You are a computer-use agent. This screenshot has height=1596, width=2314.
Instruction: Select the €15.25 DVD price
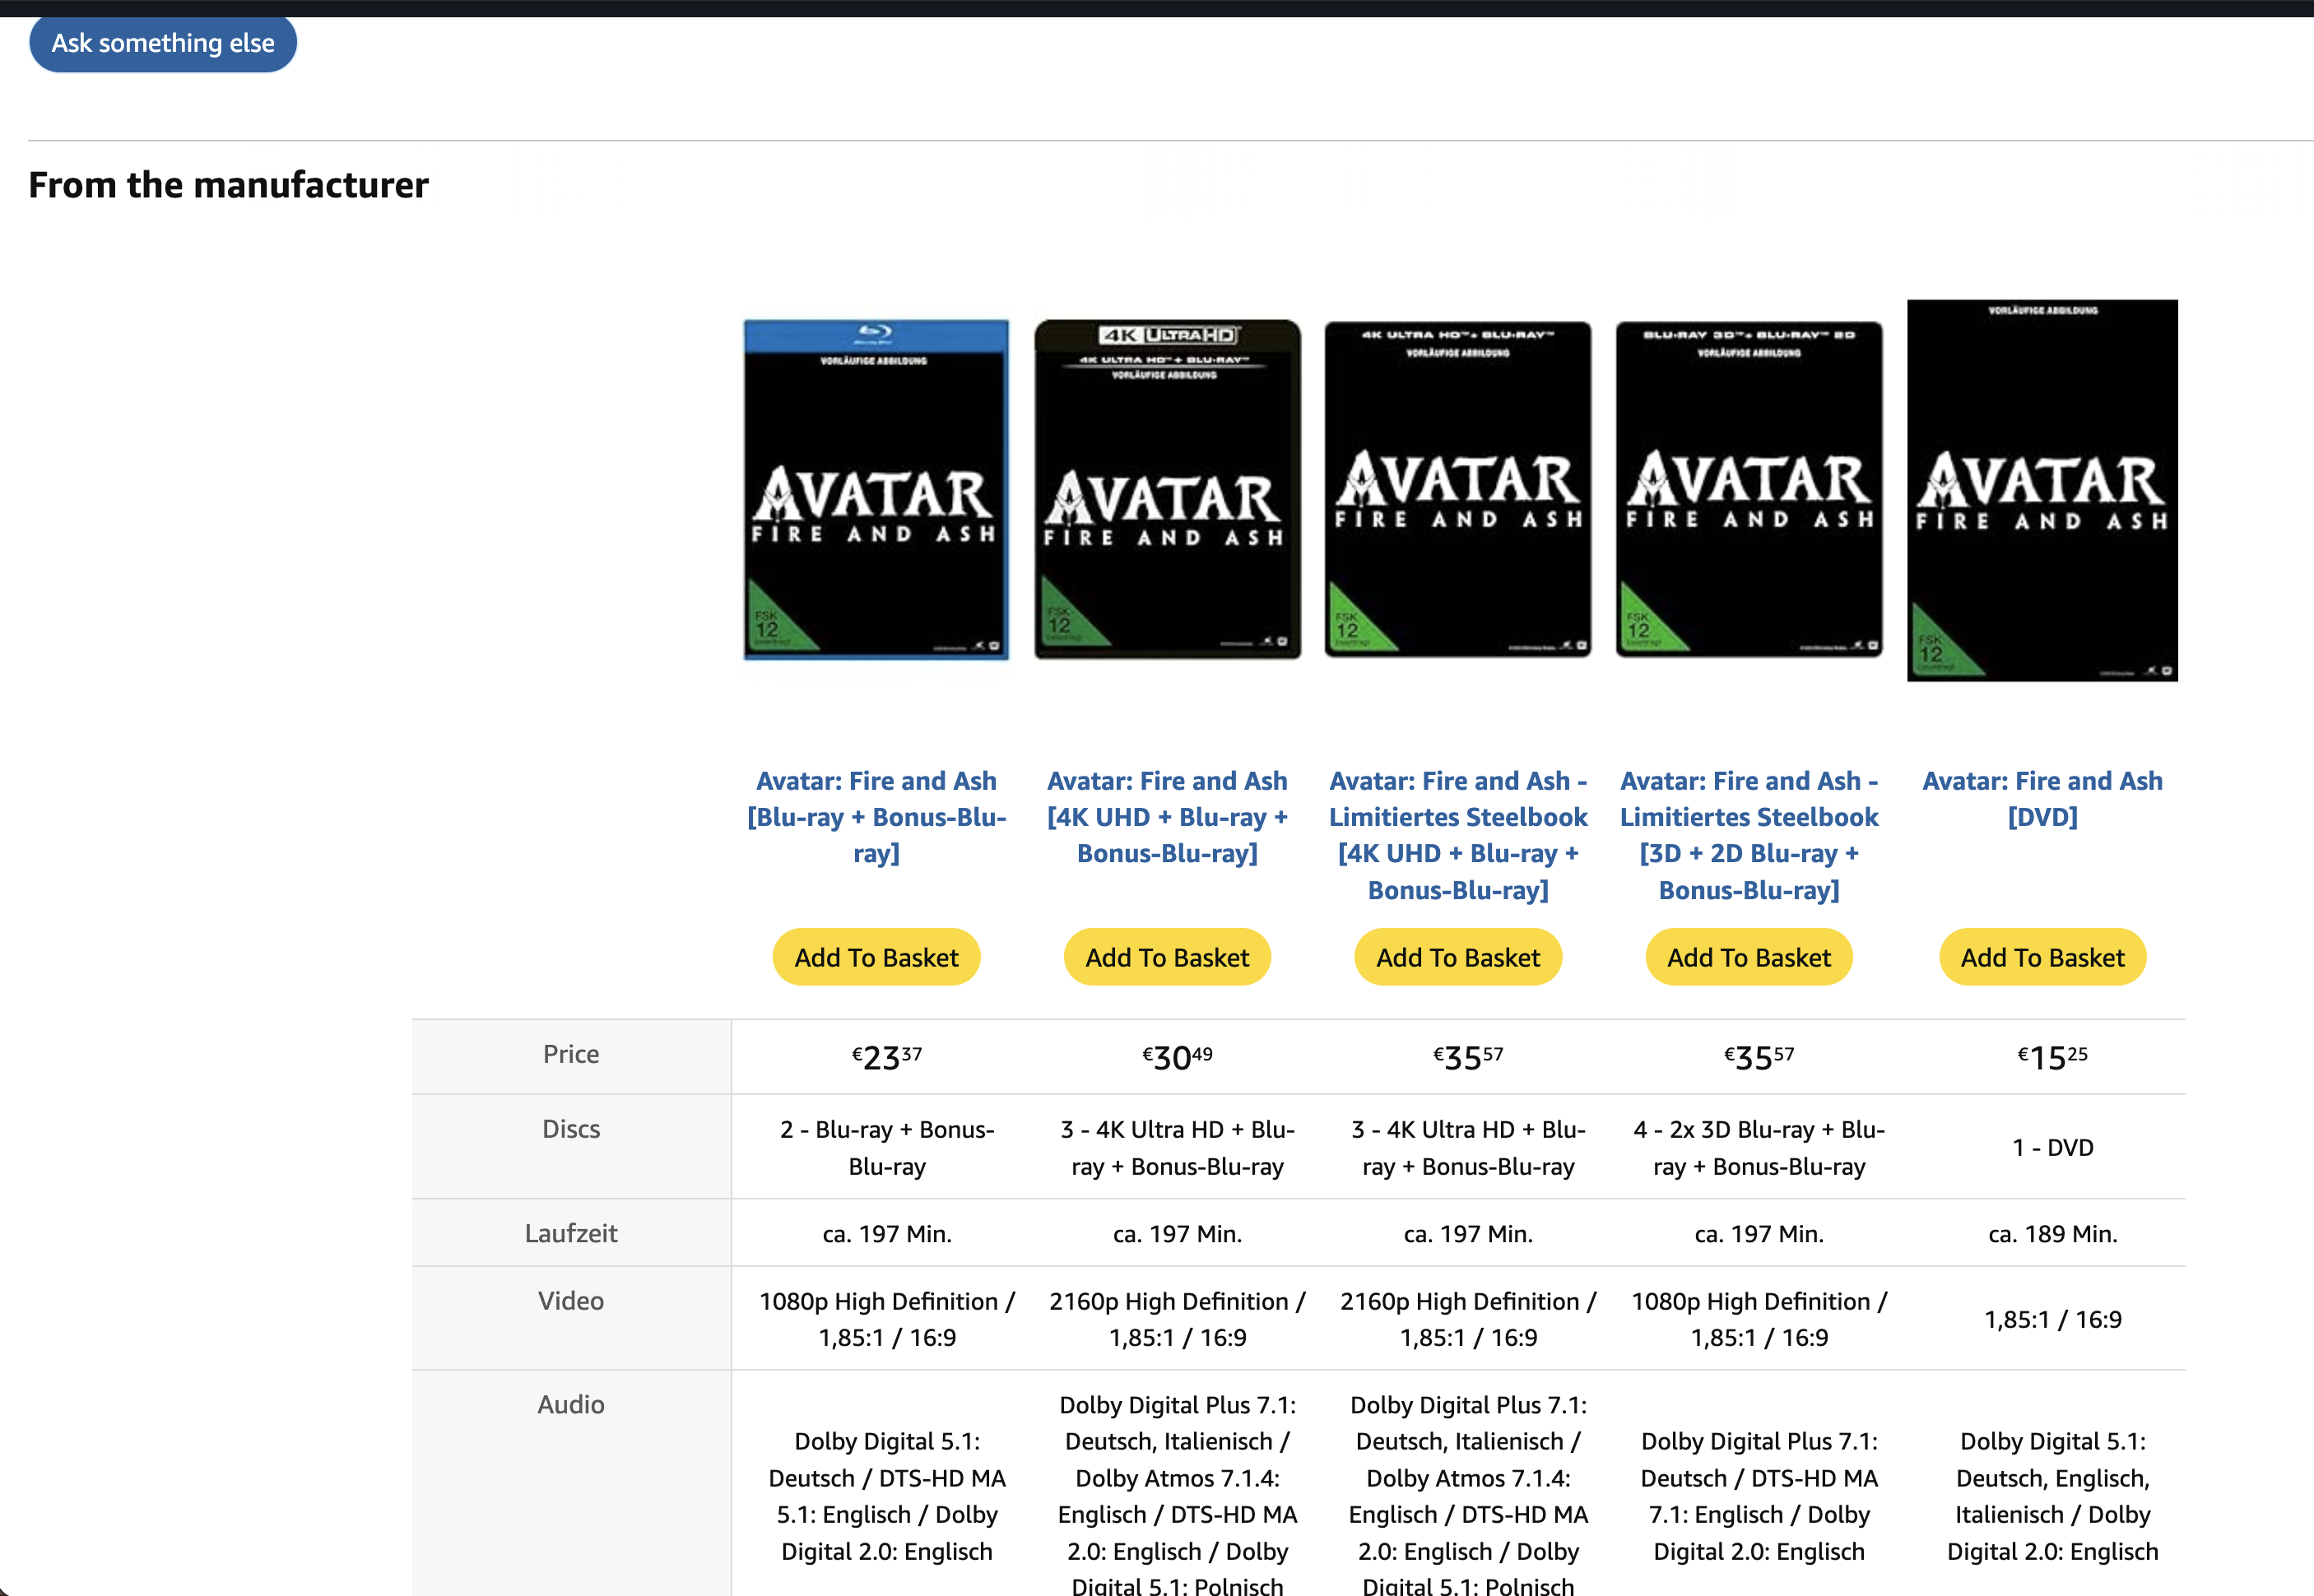(2052, 1057)
